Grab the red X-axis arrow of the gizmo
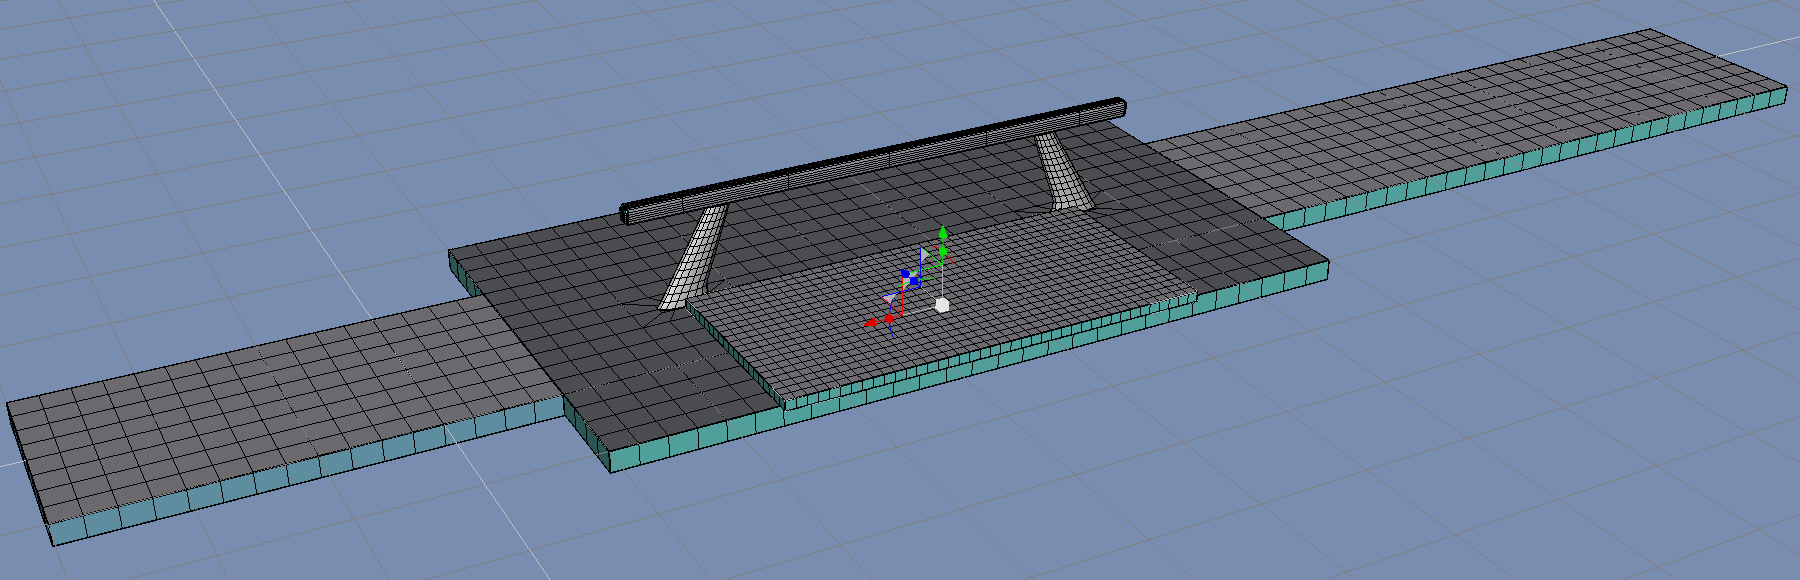 (x=870, y=322)
